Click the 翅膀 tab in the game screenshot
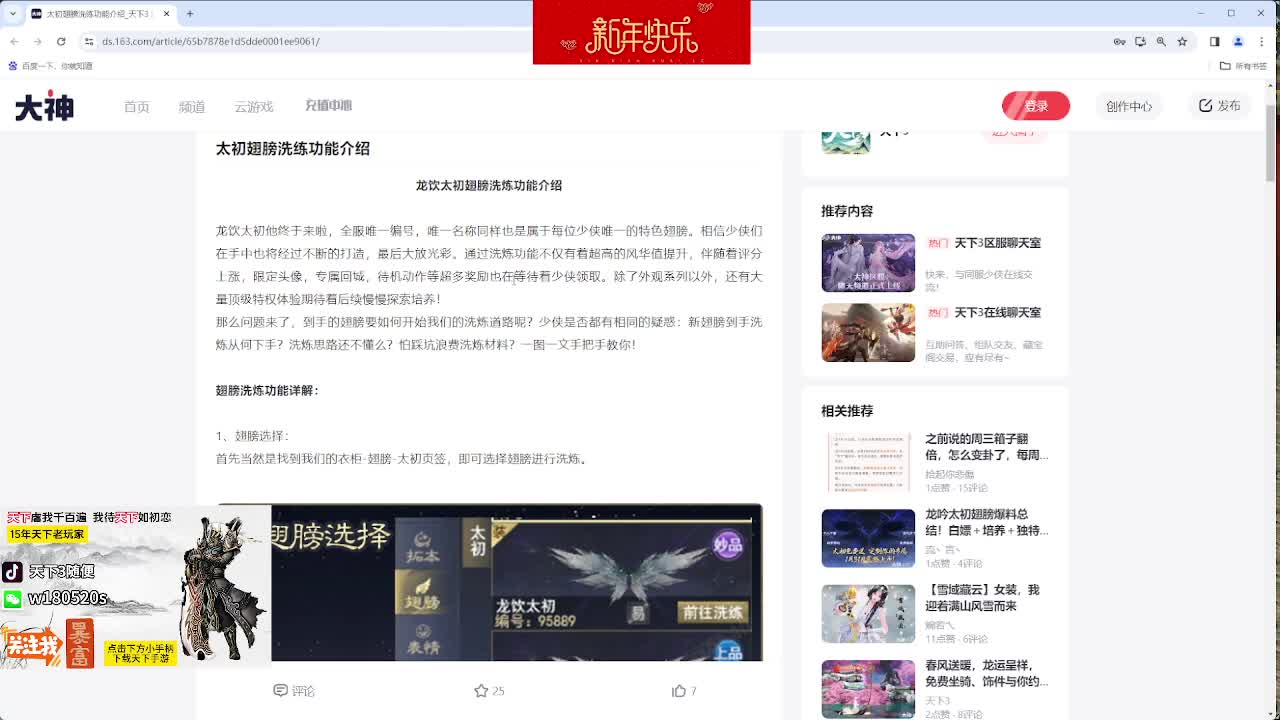The height and width of the screenshot is (720, 1280). [422, 592]
